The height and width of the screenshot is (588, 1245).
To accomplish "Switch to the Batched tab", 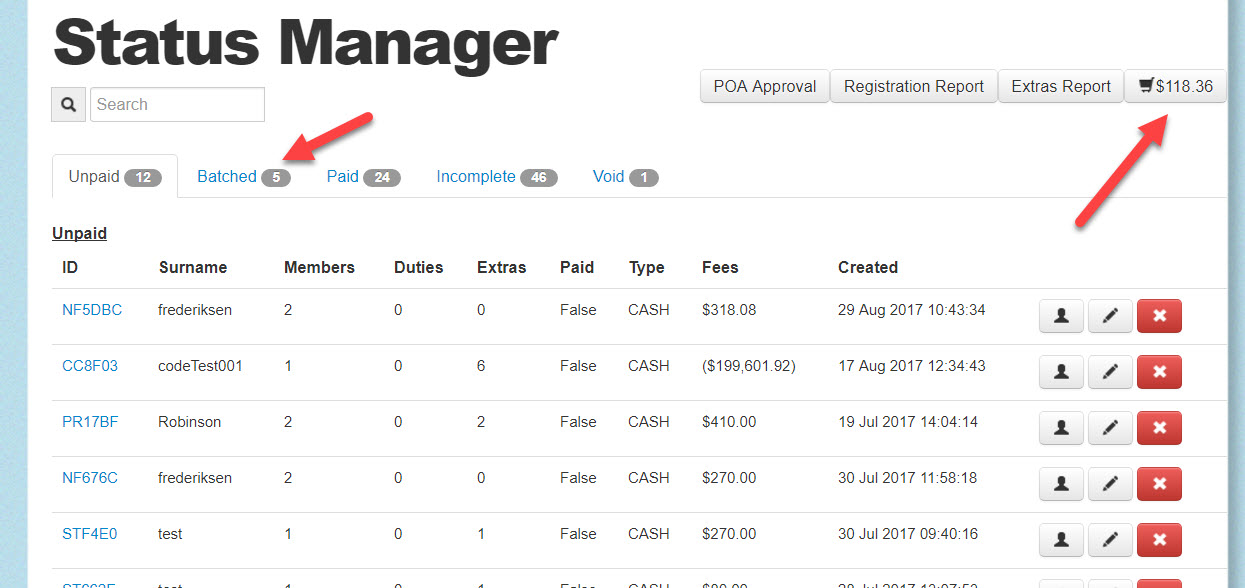I will pyautogui.click(x=243, y=177).
